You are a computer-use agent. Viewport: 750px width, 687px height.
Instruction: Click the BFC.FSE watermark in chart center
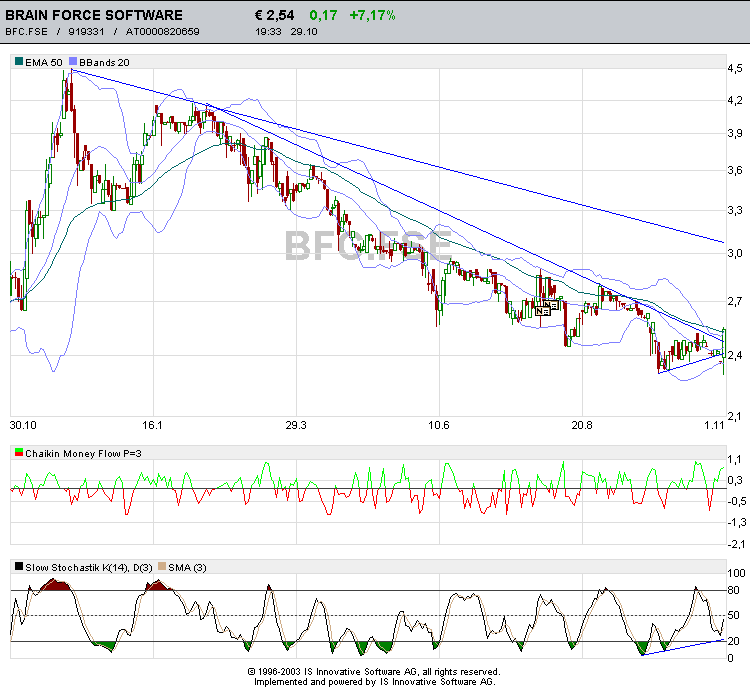point(368,245)
